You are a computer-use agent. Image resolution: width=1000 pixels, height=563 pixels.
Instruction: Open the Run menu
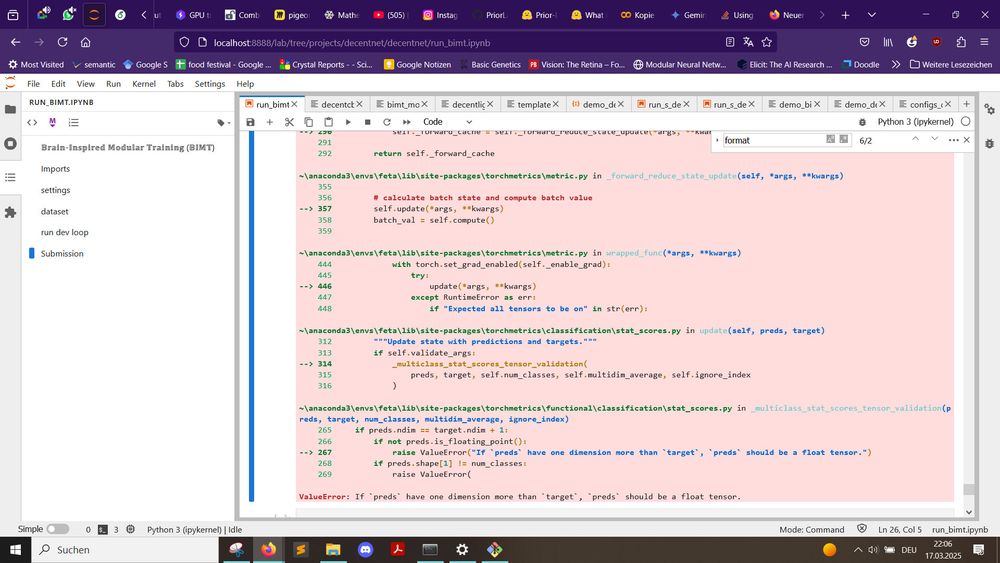tap(114, 84)
